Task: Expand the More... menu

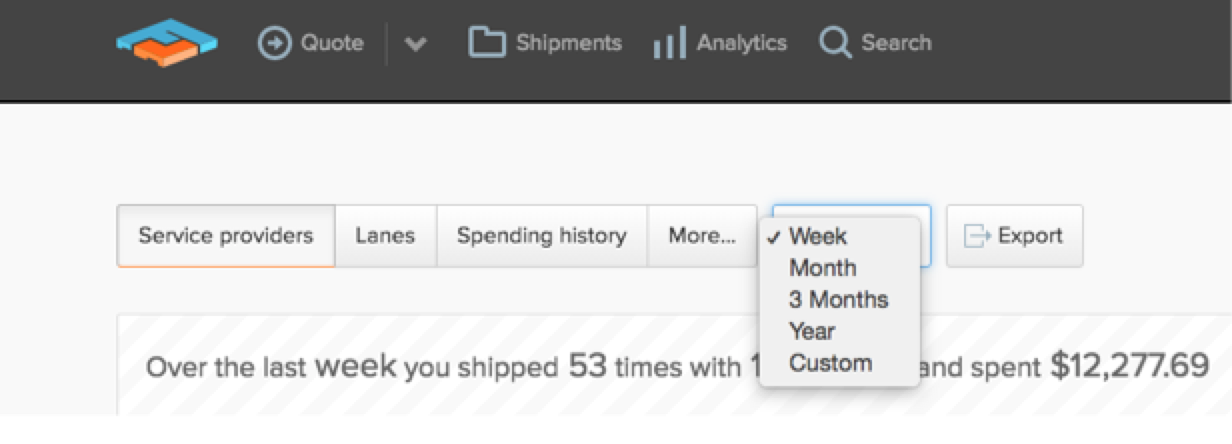Action: click(x=702, y=236)
